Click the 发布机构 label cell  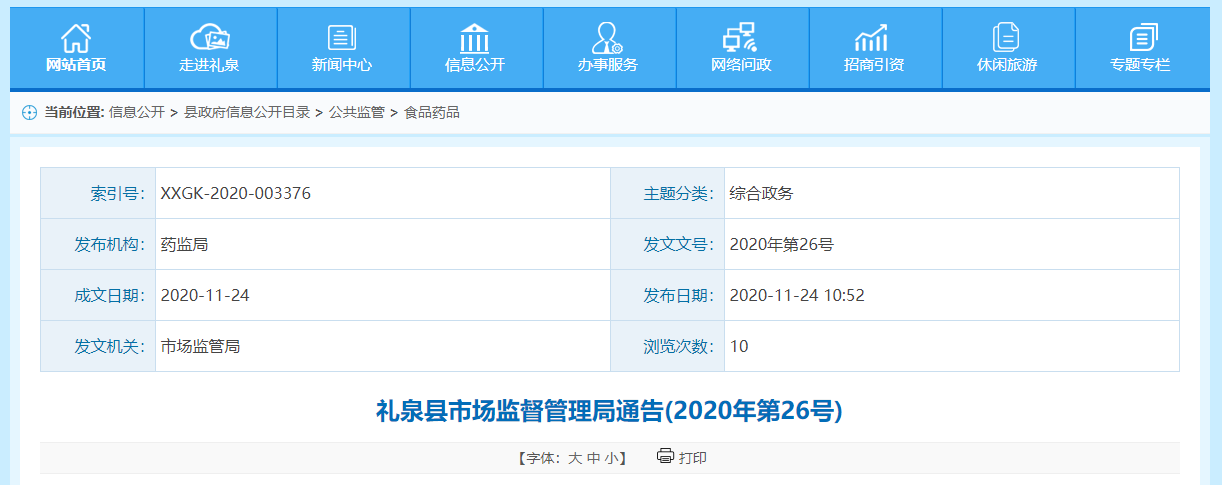pos(98,244)
